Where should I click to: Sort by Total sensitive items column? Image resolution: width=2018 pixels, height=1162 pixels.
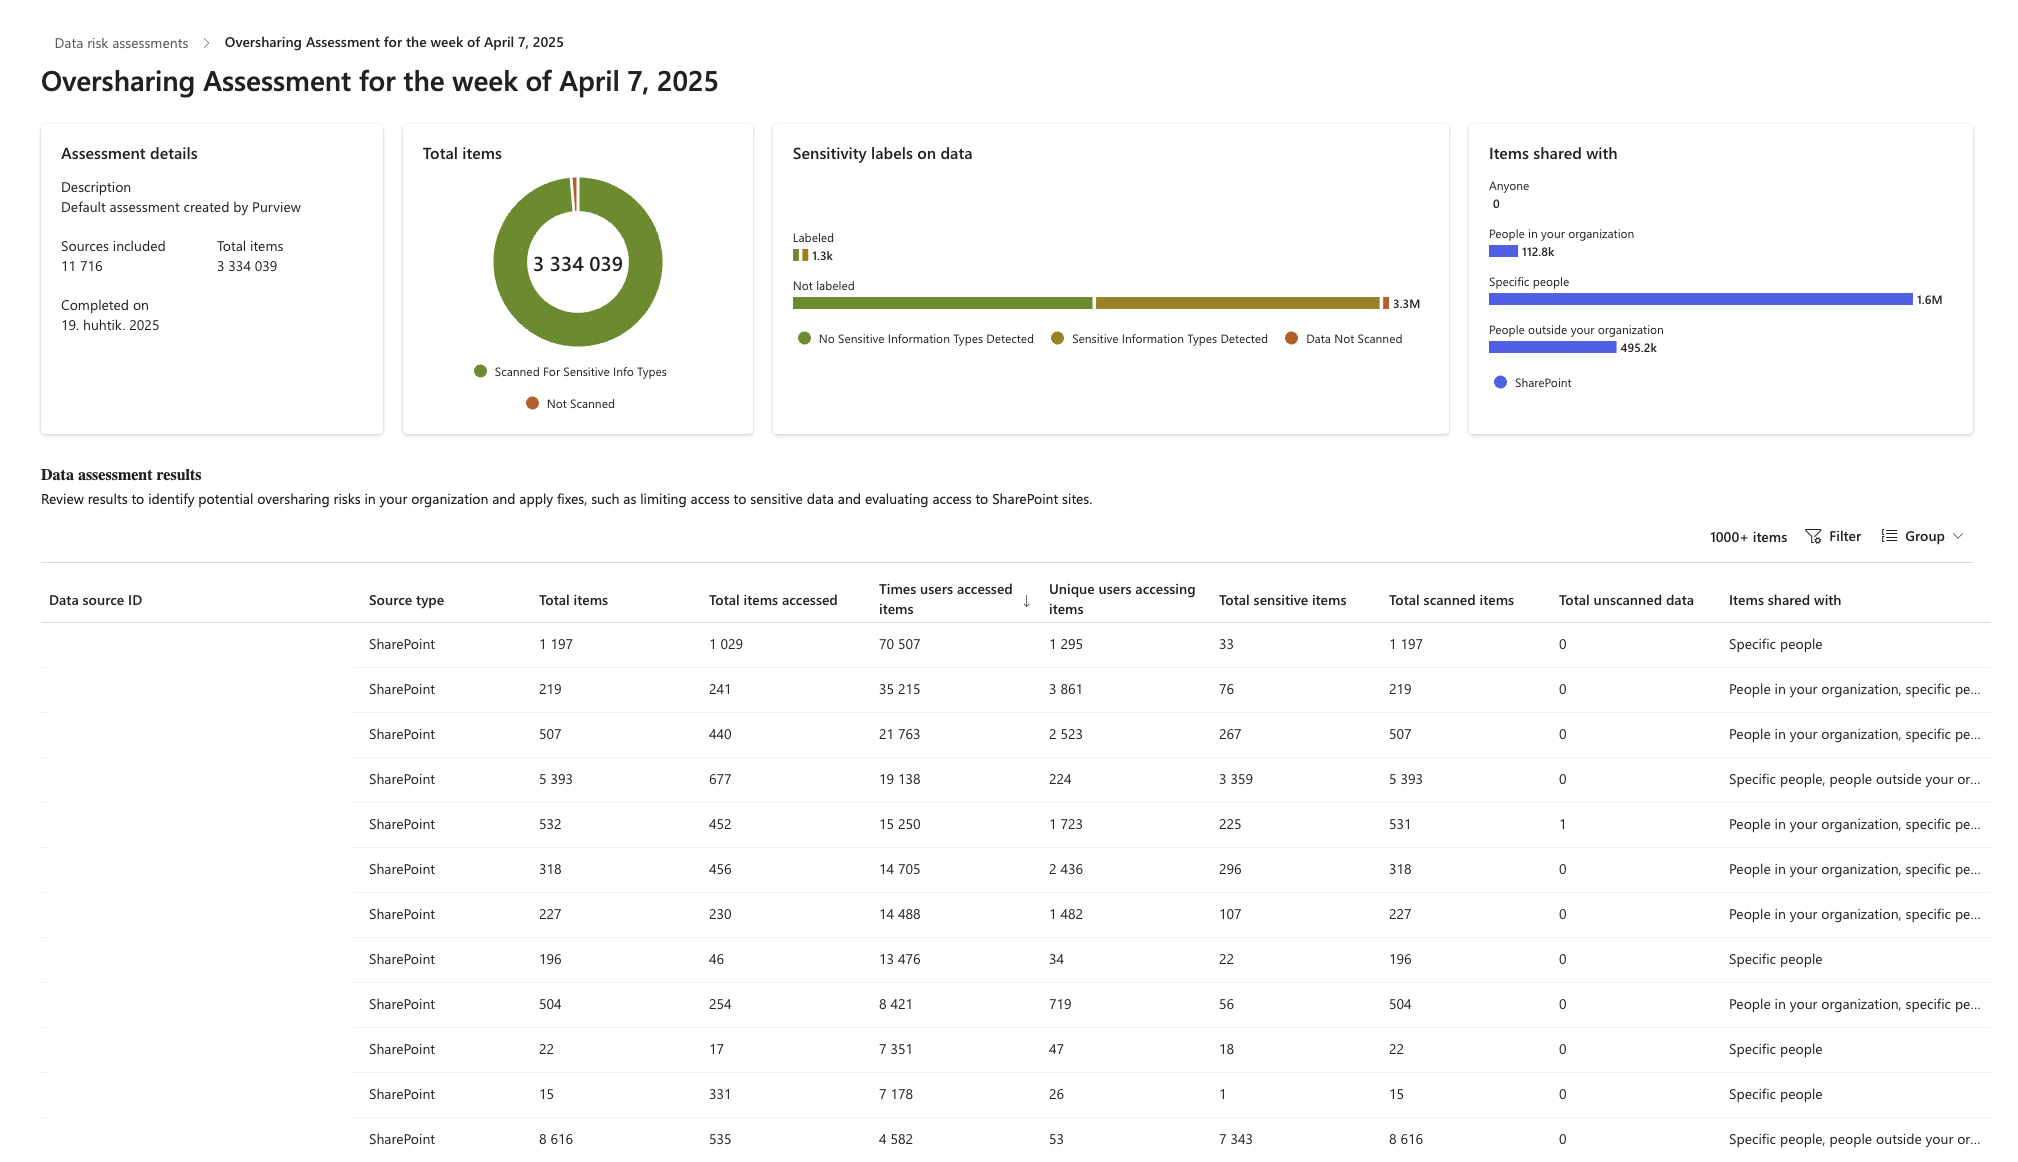(x=1282, y=600)
